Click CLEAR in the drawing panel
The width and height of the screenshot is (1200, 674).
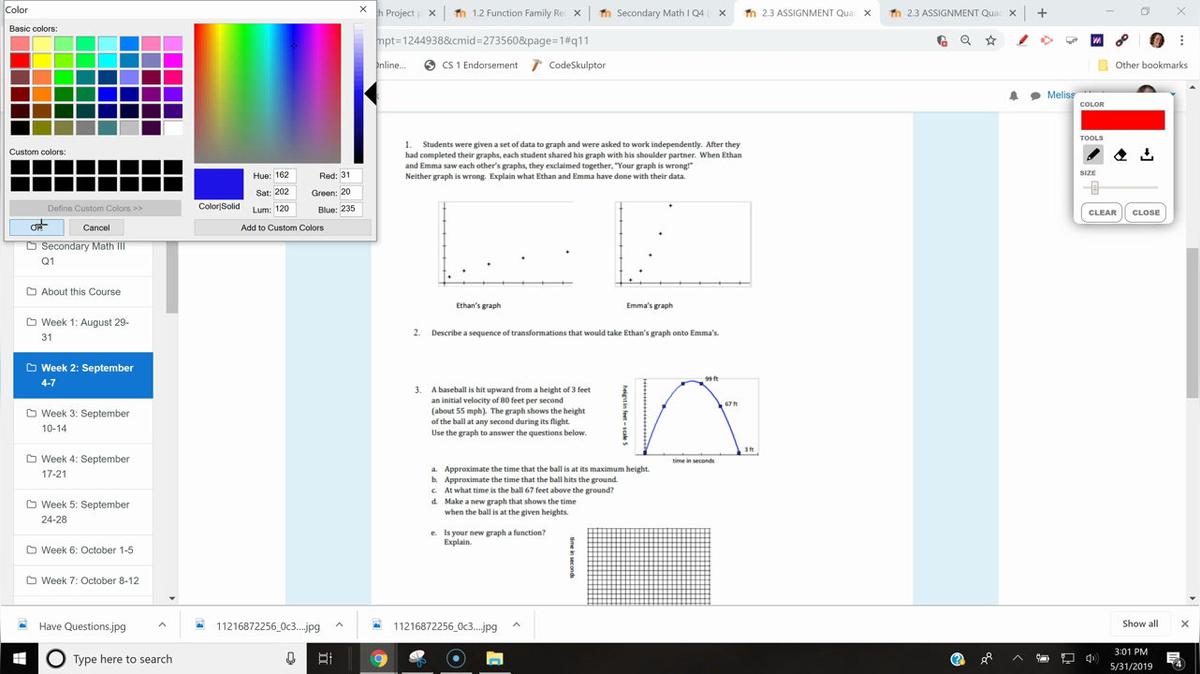point(1103,212)
